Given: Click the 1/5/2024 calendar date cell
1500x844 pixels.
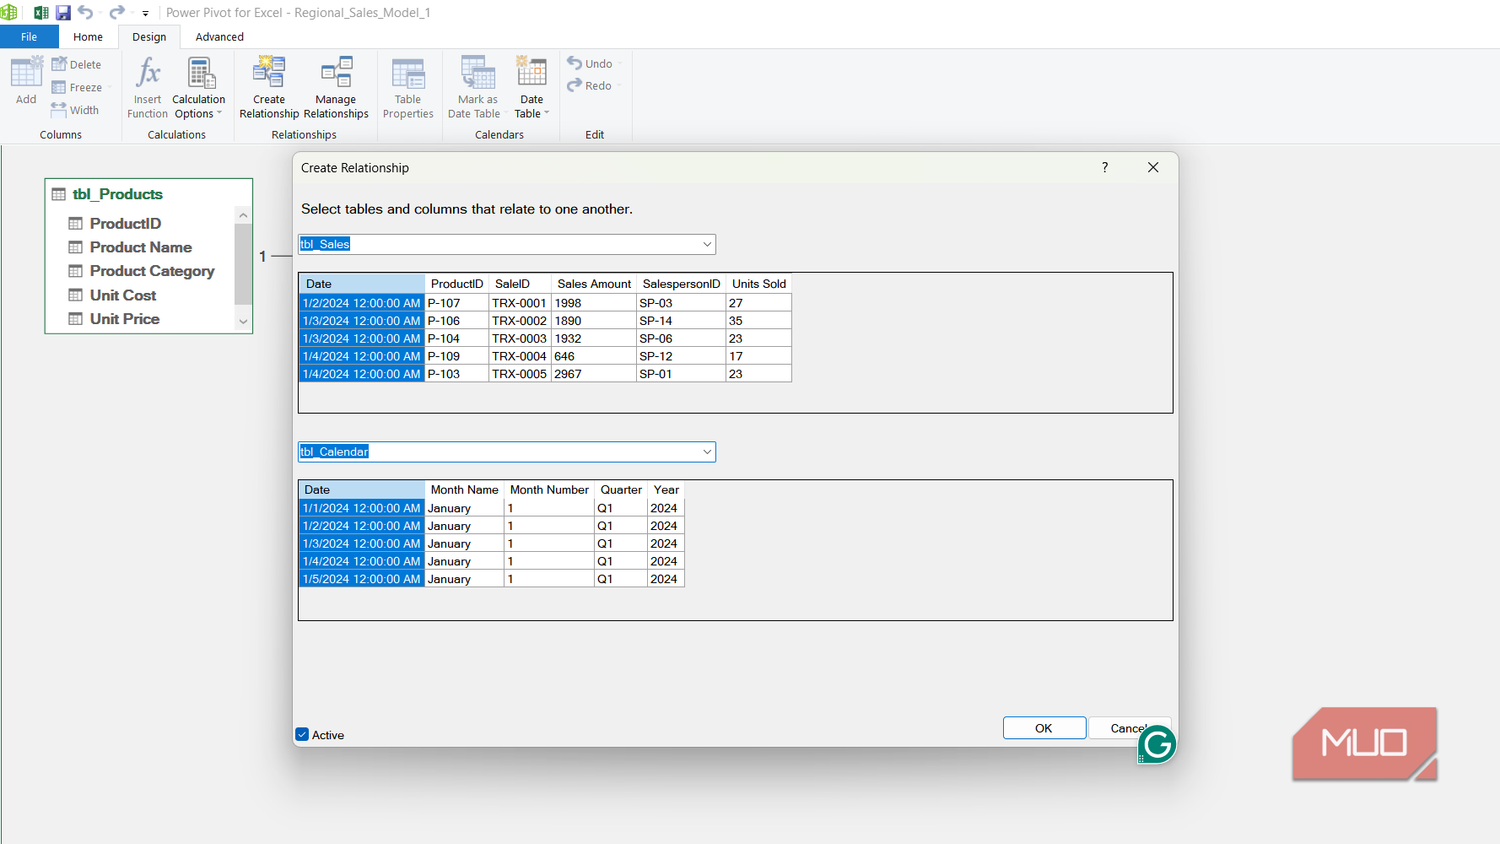Looking at the screenshot, I should (x=362, y=579).
